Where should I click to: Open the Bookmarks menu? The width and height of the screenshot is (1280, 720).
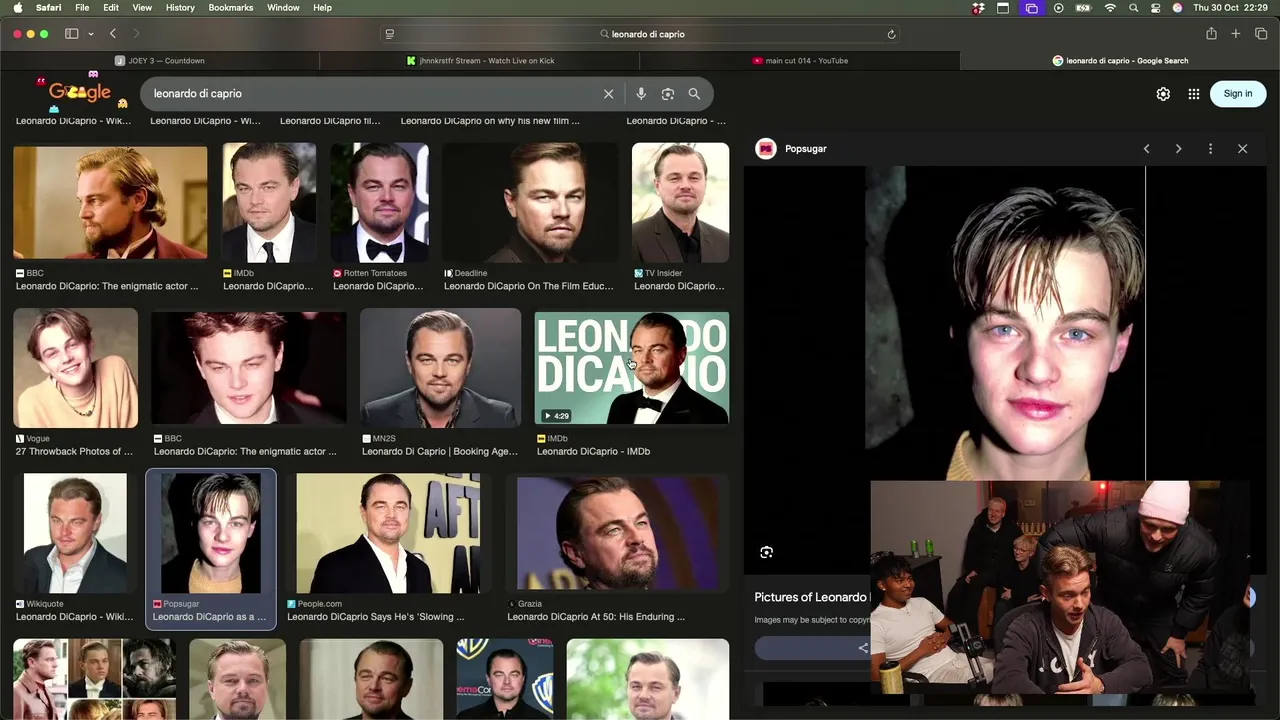[231, 8]
